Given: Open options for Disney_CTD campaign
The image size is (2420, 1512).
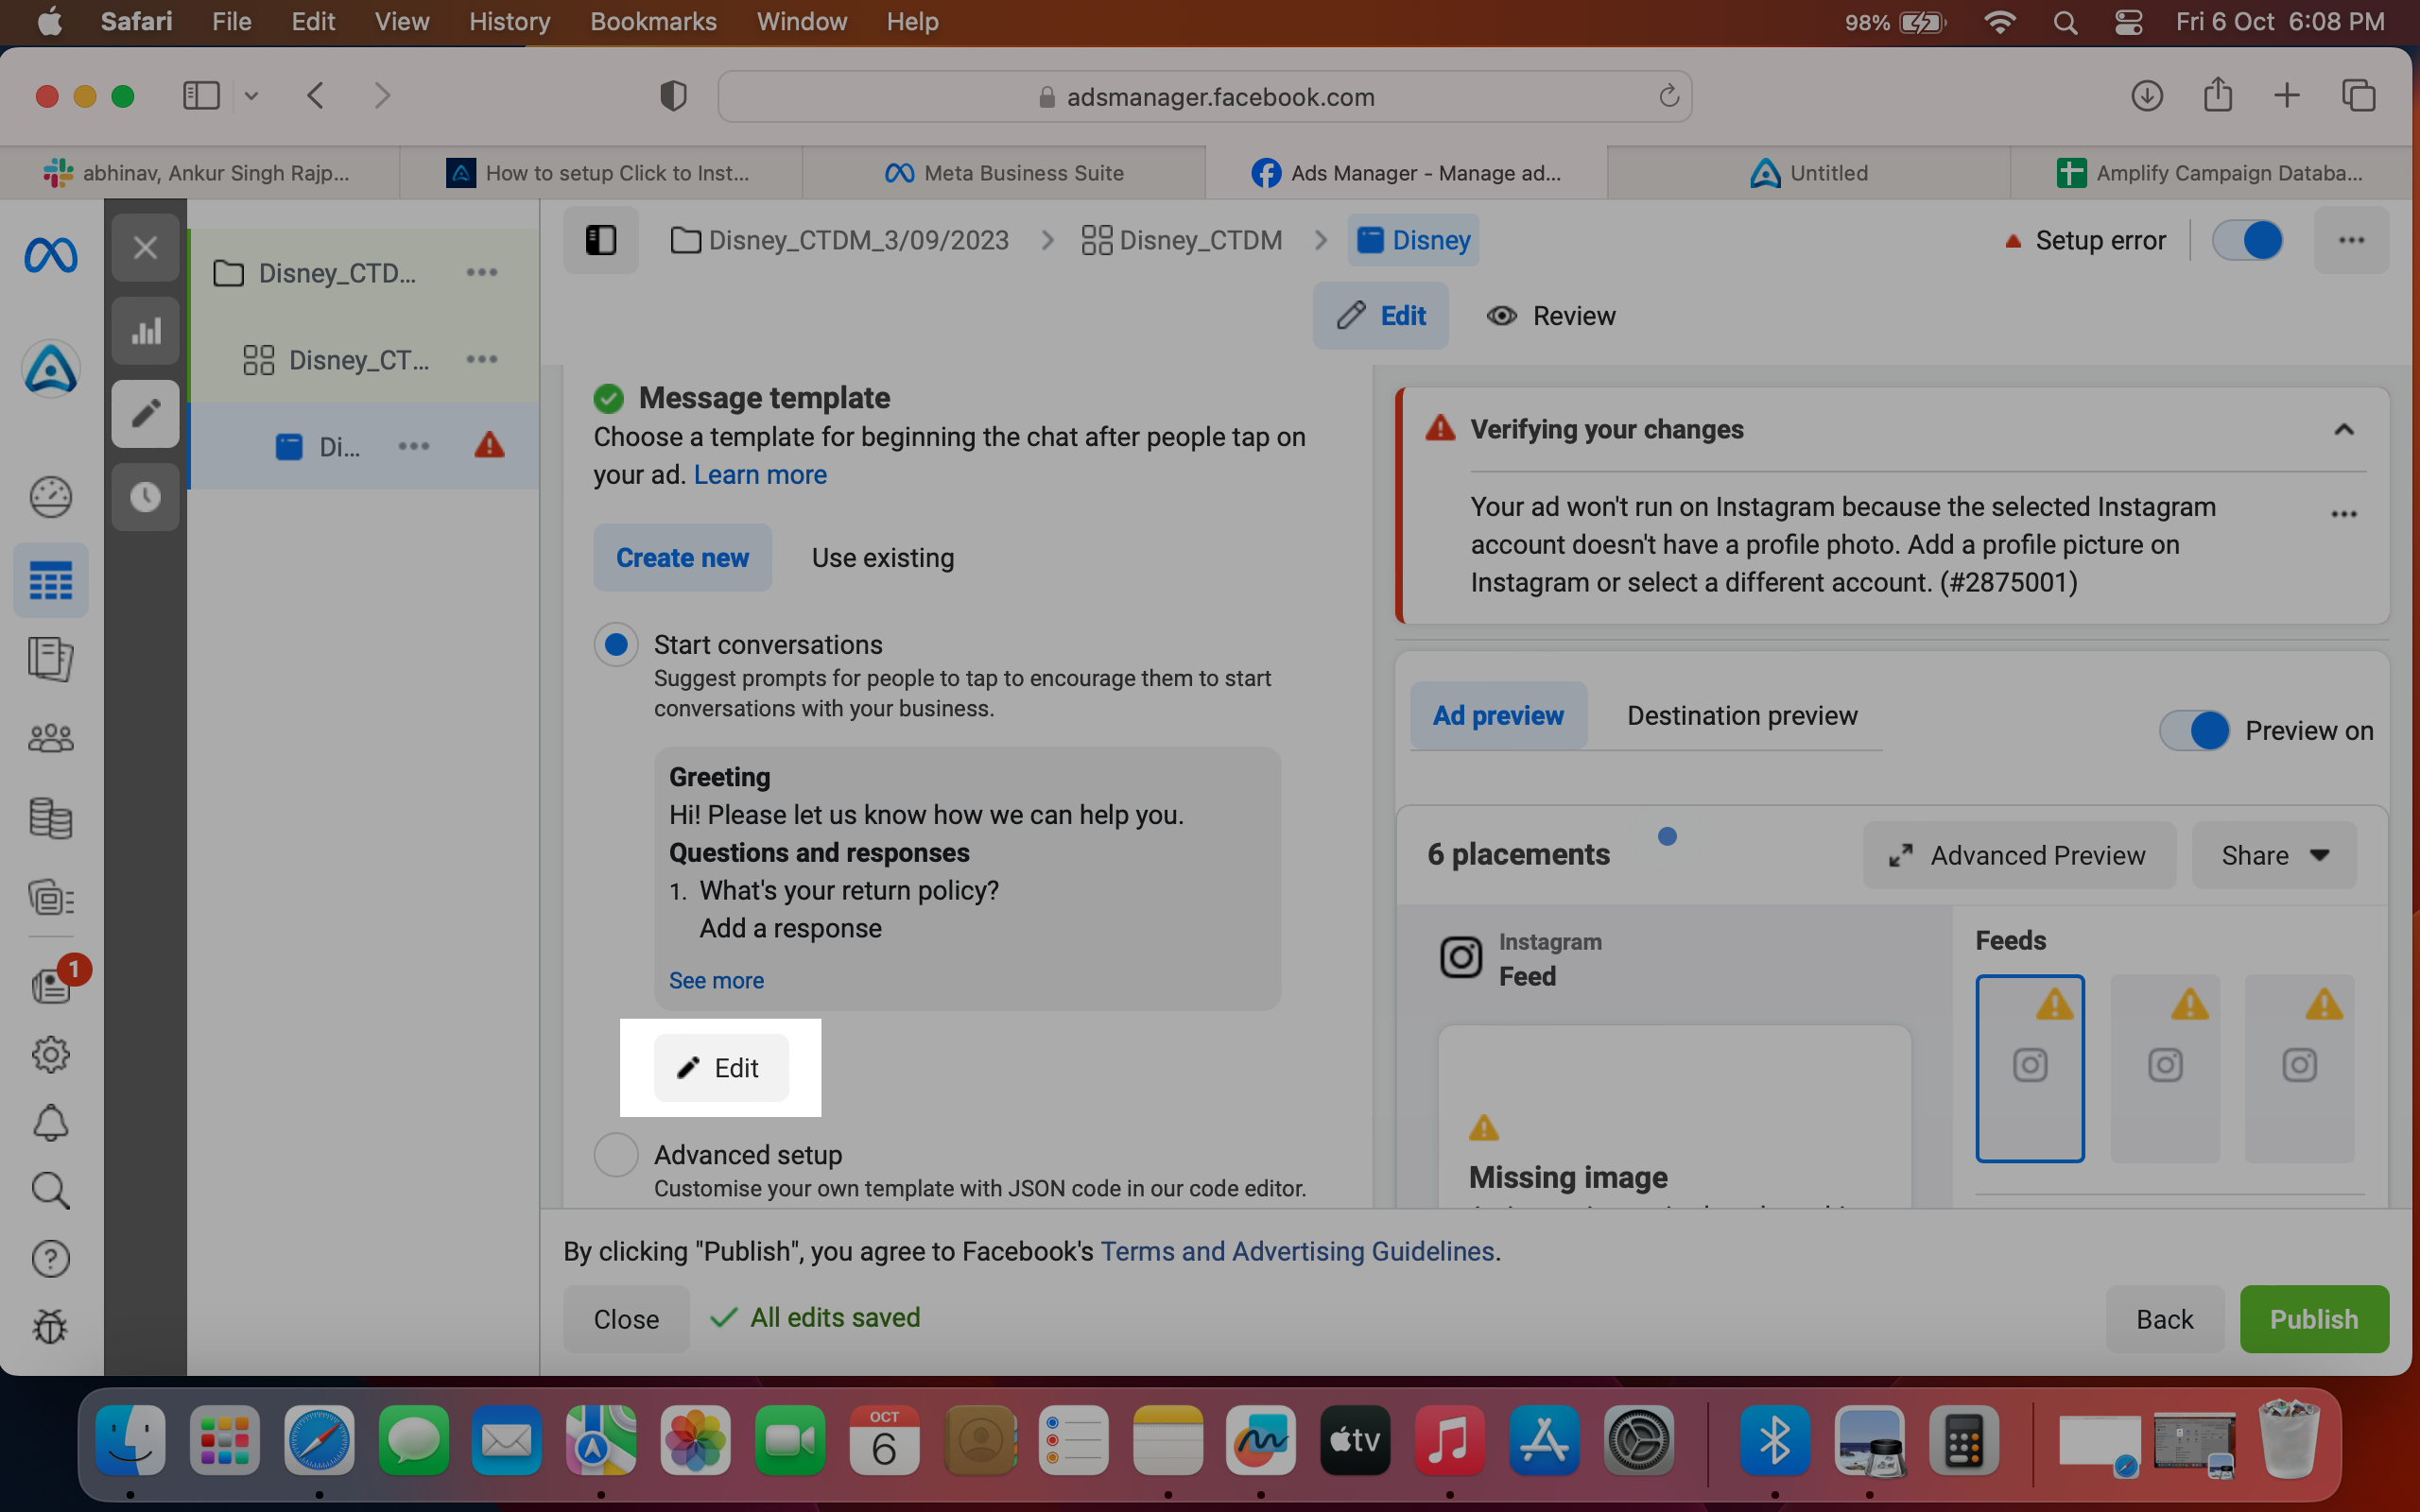Looking at the screenshot, I should tap(482, 273).
